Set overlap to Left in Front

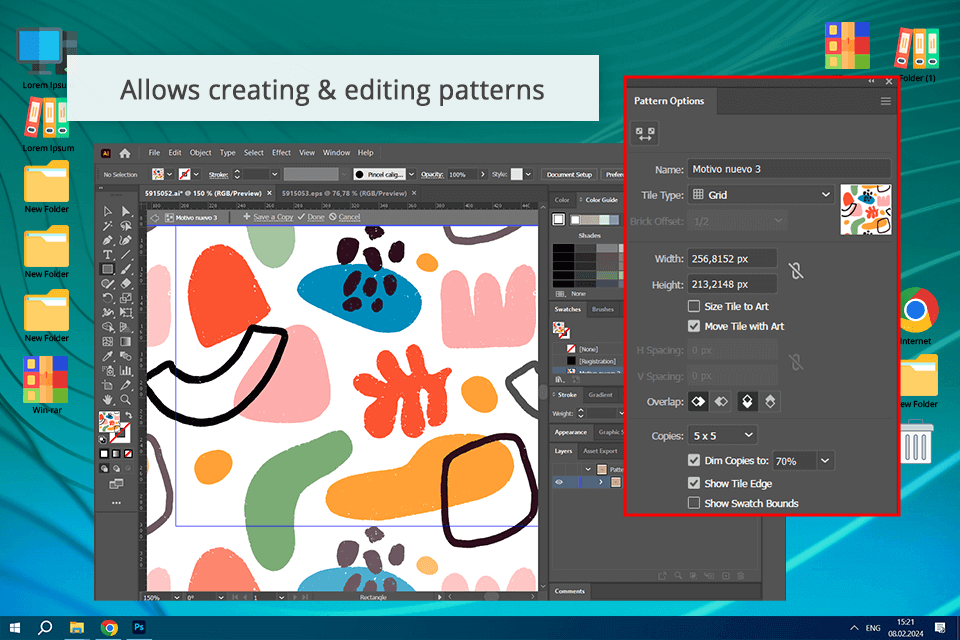coord(698,402)
